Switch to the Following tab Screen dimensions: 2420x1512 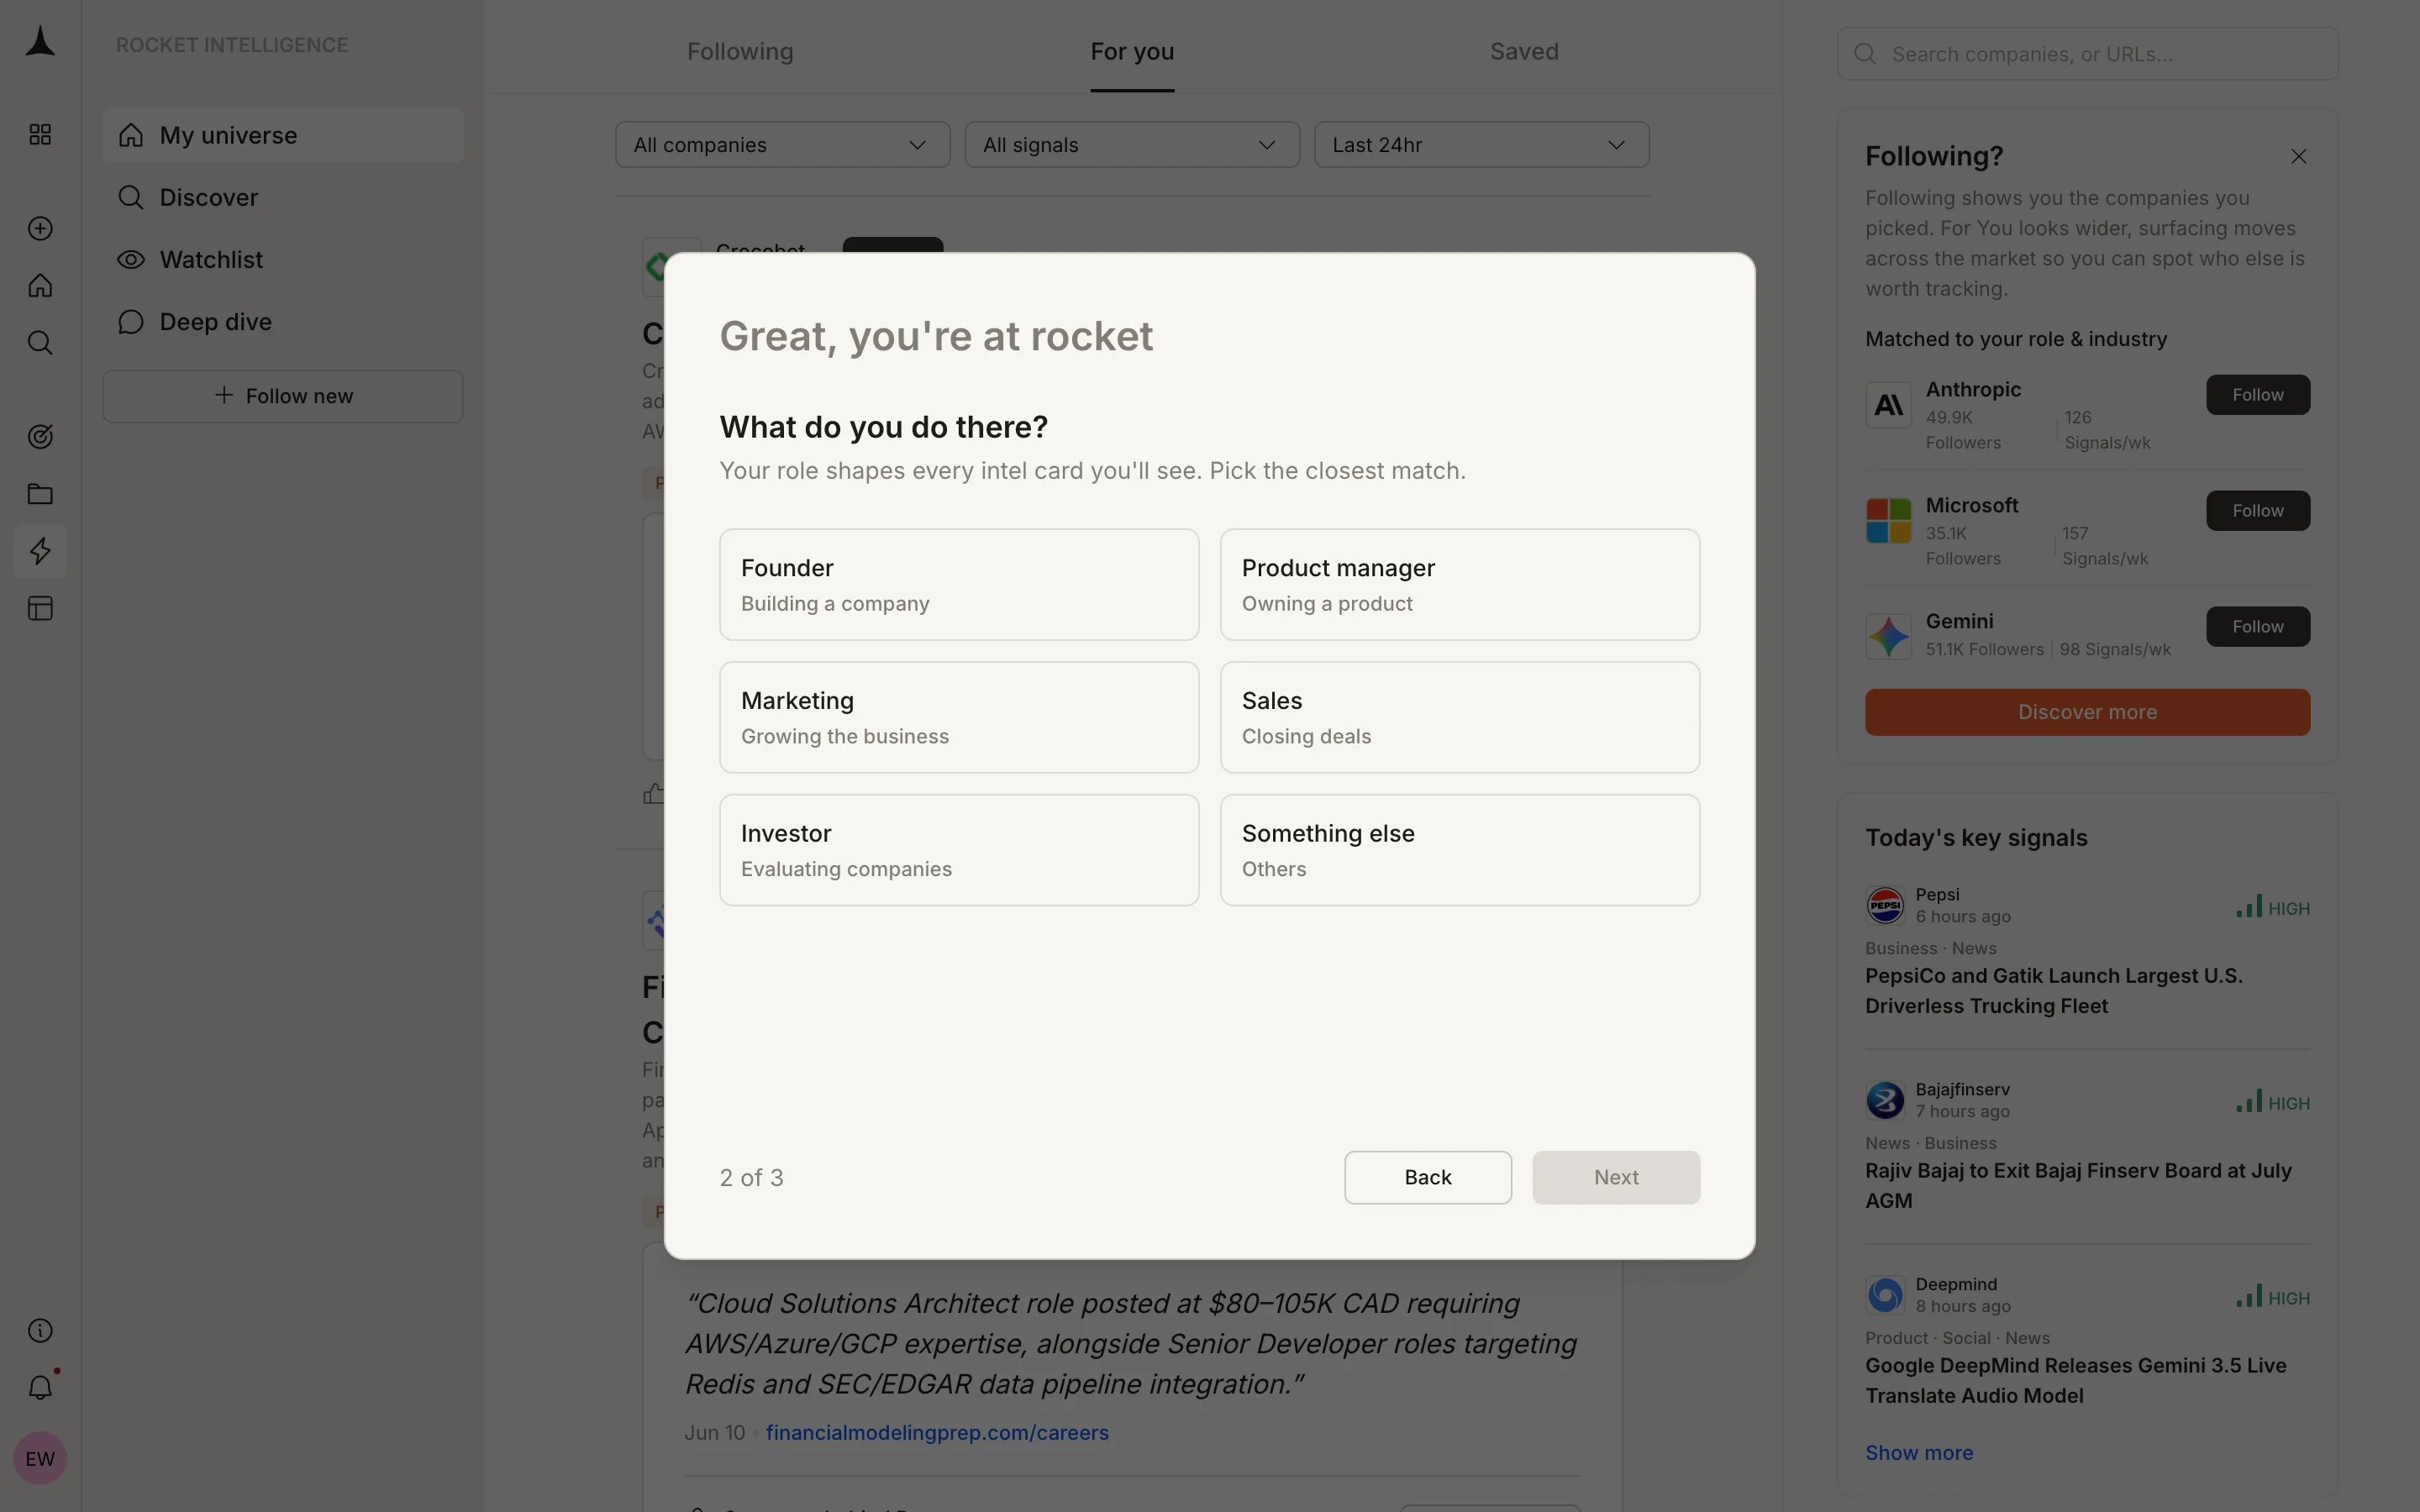click(740, 51)
